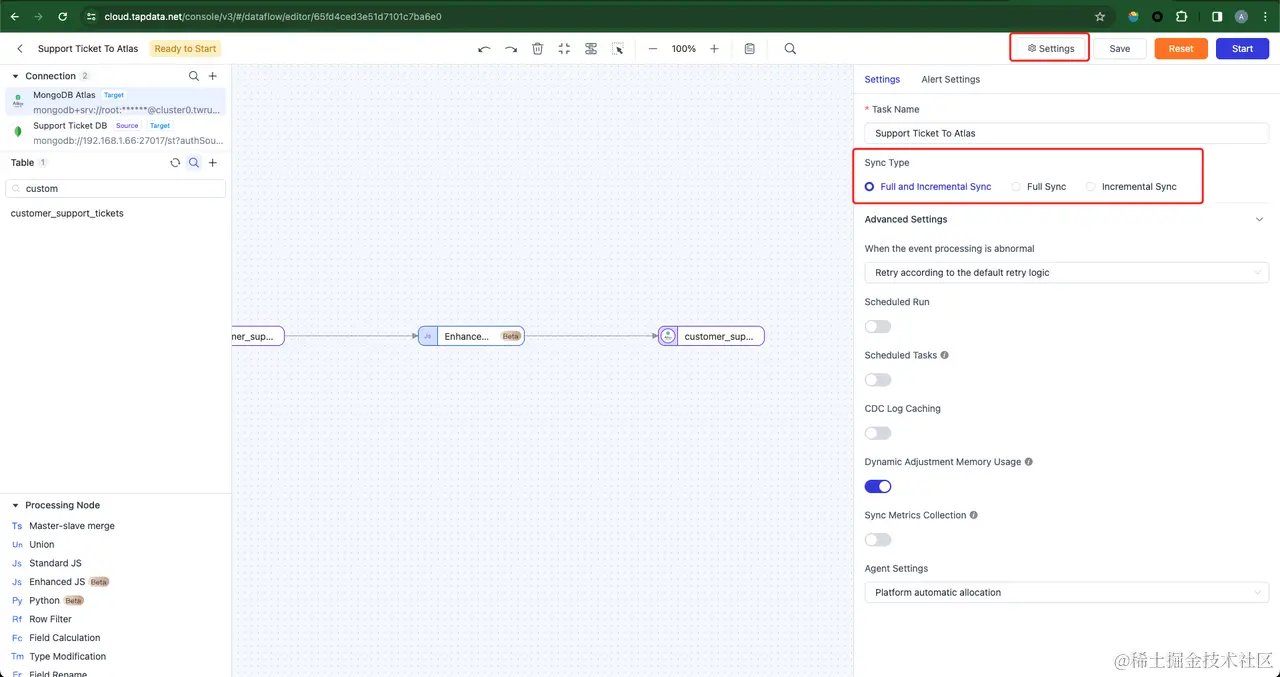Bookmark the page with the star icon
Screen dimensions: 1280x677
(1100, 16)
